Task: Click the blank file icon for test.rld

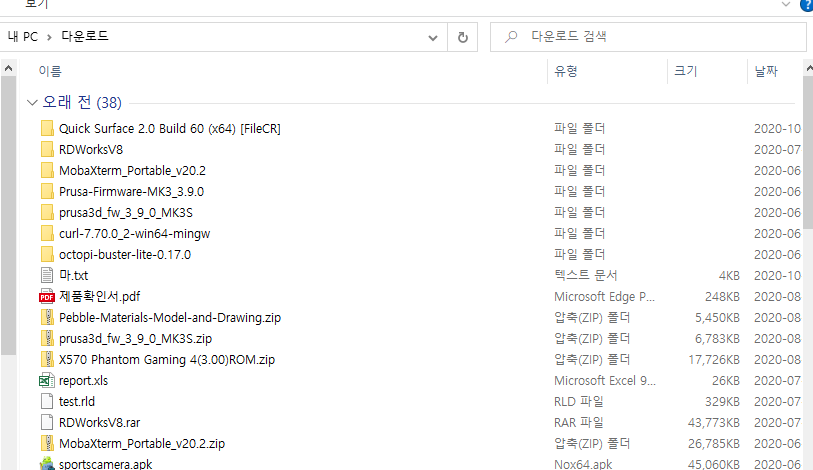Action: click(x=47, y=402)
